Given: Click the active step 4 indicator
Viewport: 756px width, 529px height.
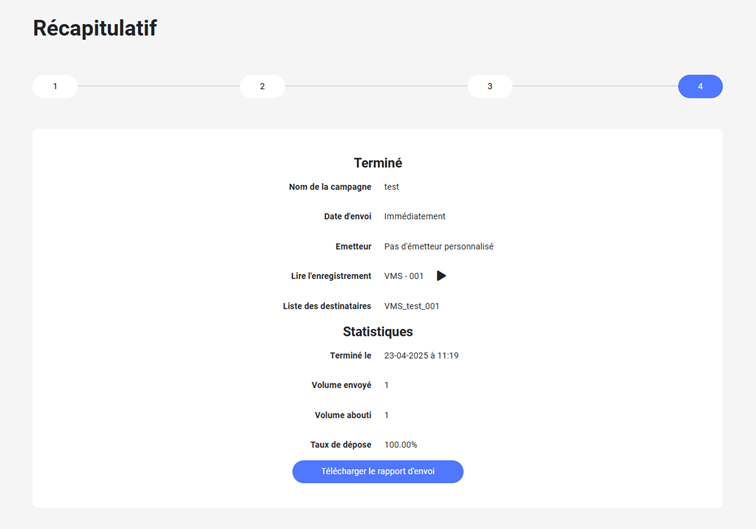Looking at the screenshot, I should [x=700, y=87].
